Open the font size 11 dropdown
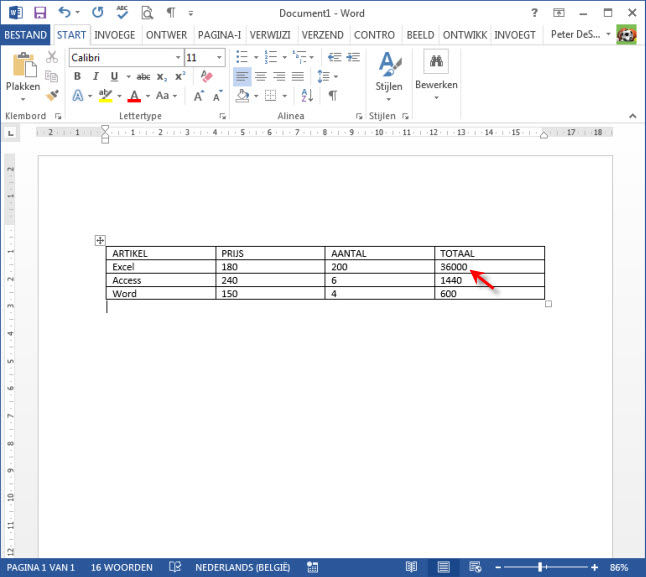This screenshot has width=646, height=577. pyautogui.click(x=219, y=57)
